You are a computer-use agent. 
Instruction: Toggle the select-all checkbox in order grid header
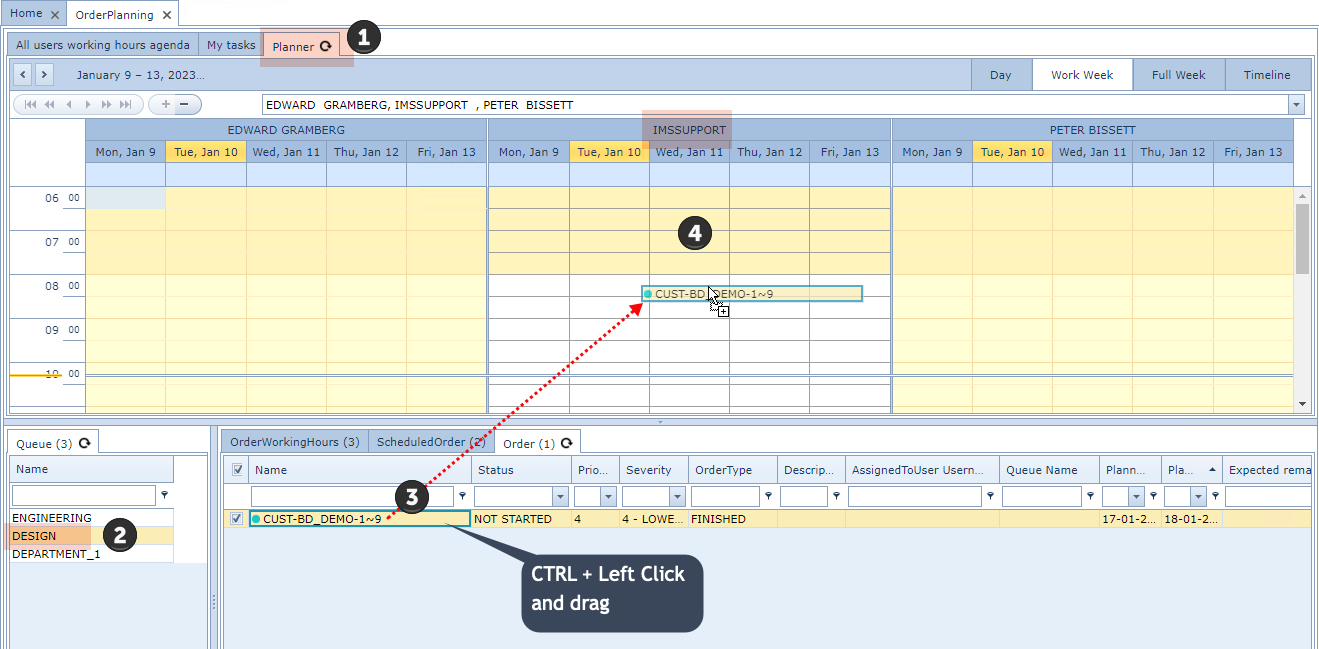pyautogui.click(x=237, y=470)
